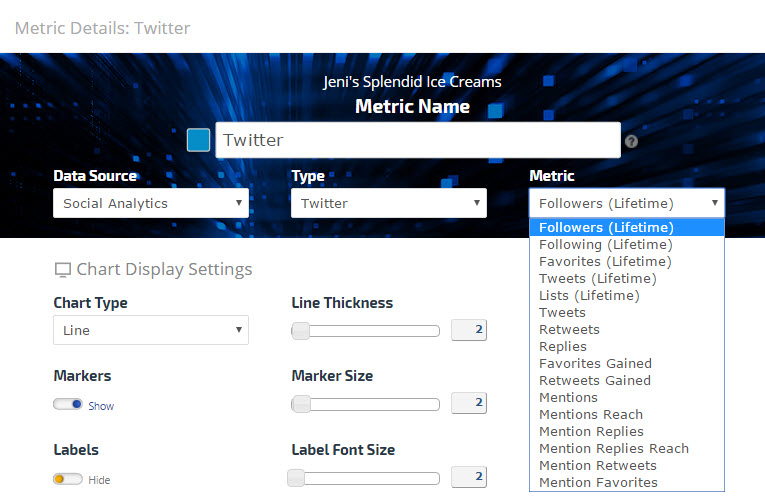
Task: Select Mentions Reach in the metric list
Action: point(590,414)
